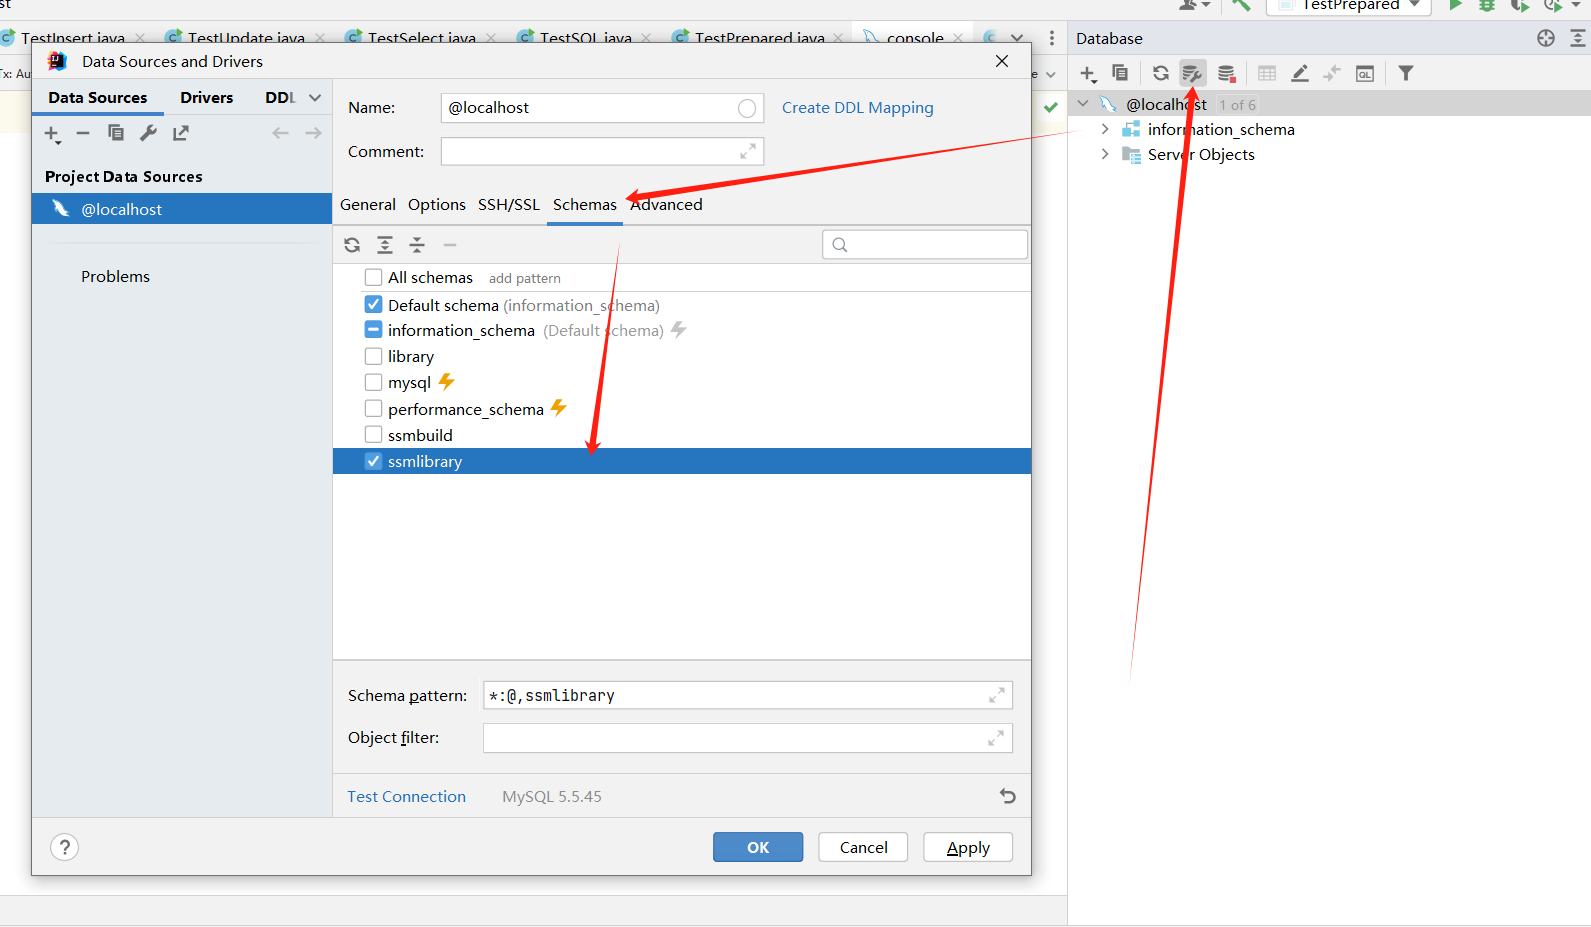Open table editor icon in Database panel

[1267, 73]
